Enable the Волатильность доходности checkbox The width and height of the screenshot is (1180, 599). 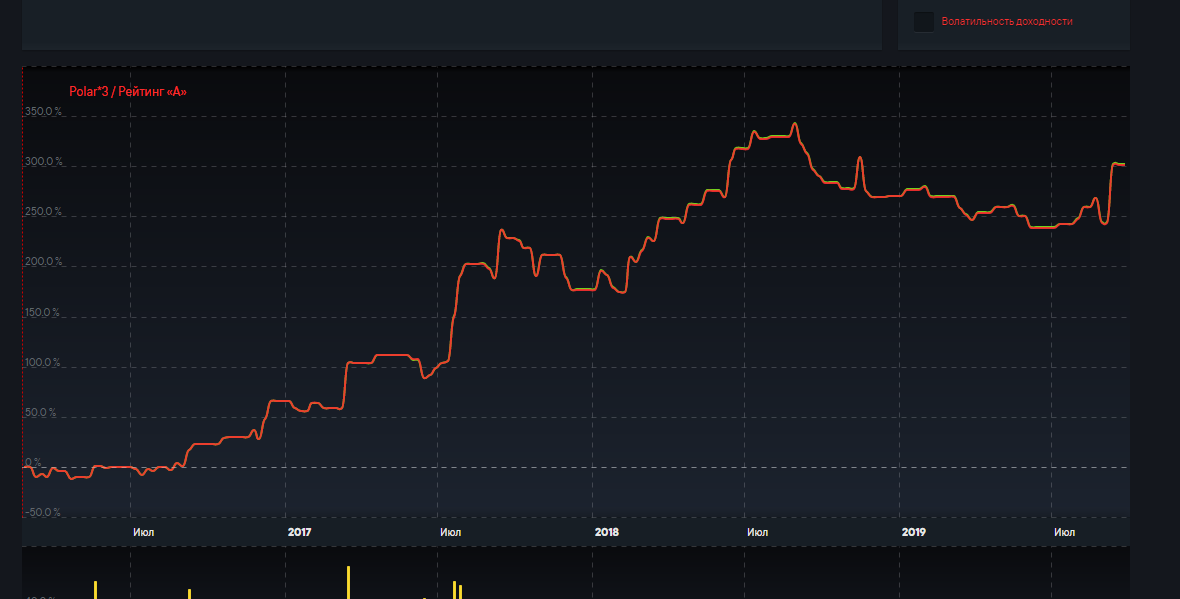point(924,21)
